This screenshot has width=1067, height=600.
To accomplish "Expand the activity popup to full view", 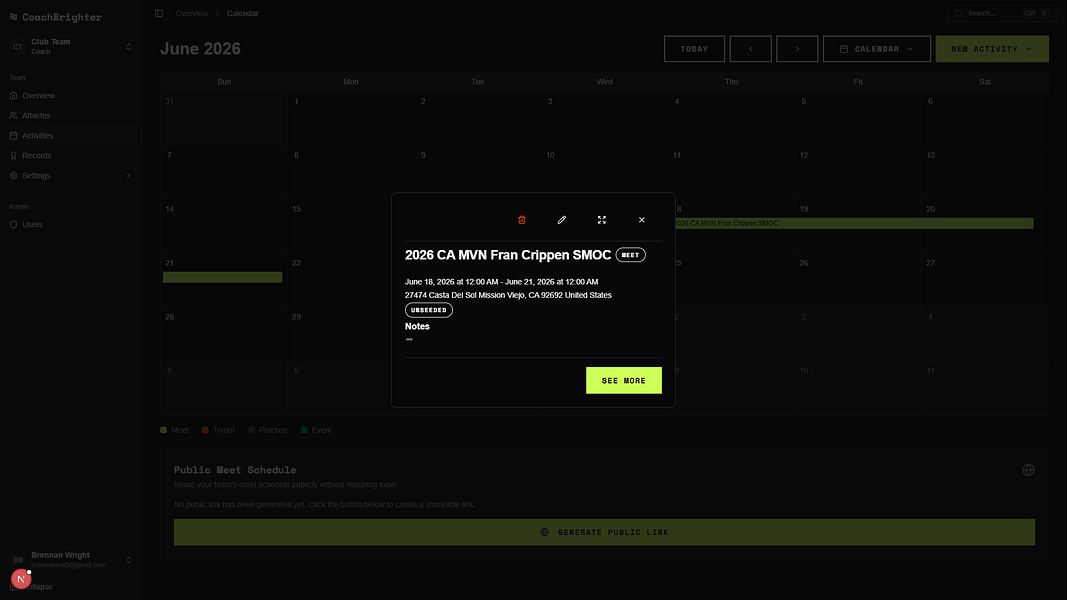I will (x=602, y=220).
